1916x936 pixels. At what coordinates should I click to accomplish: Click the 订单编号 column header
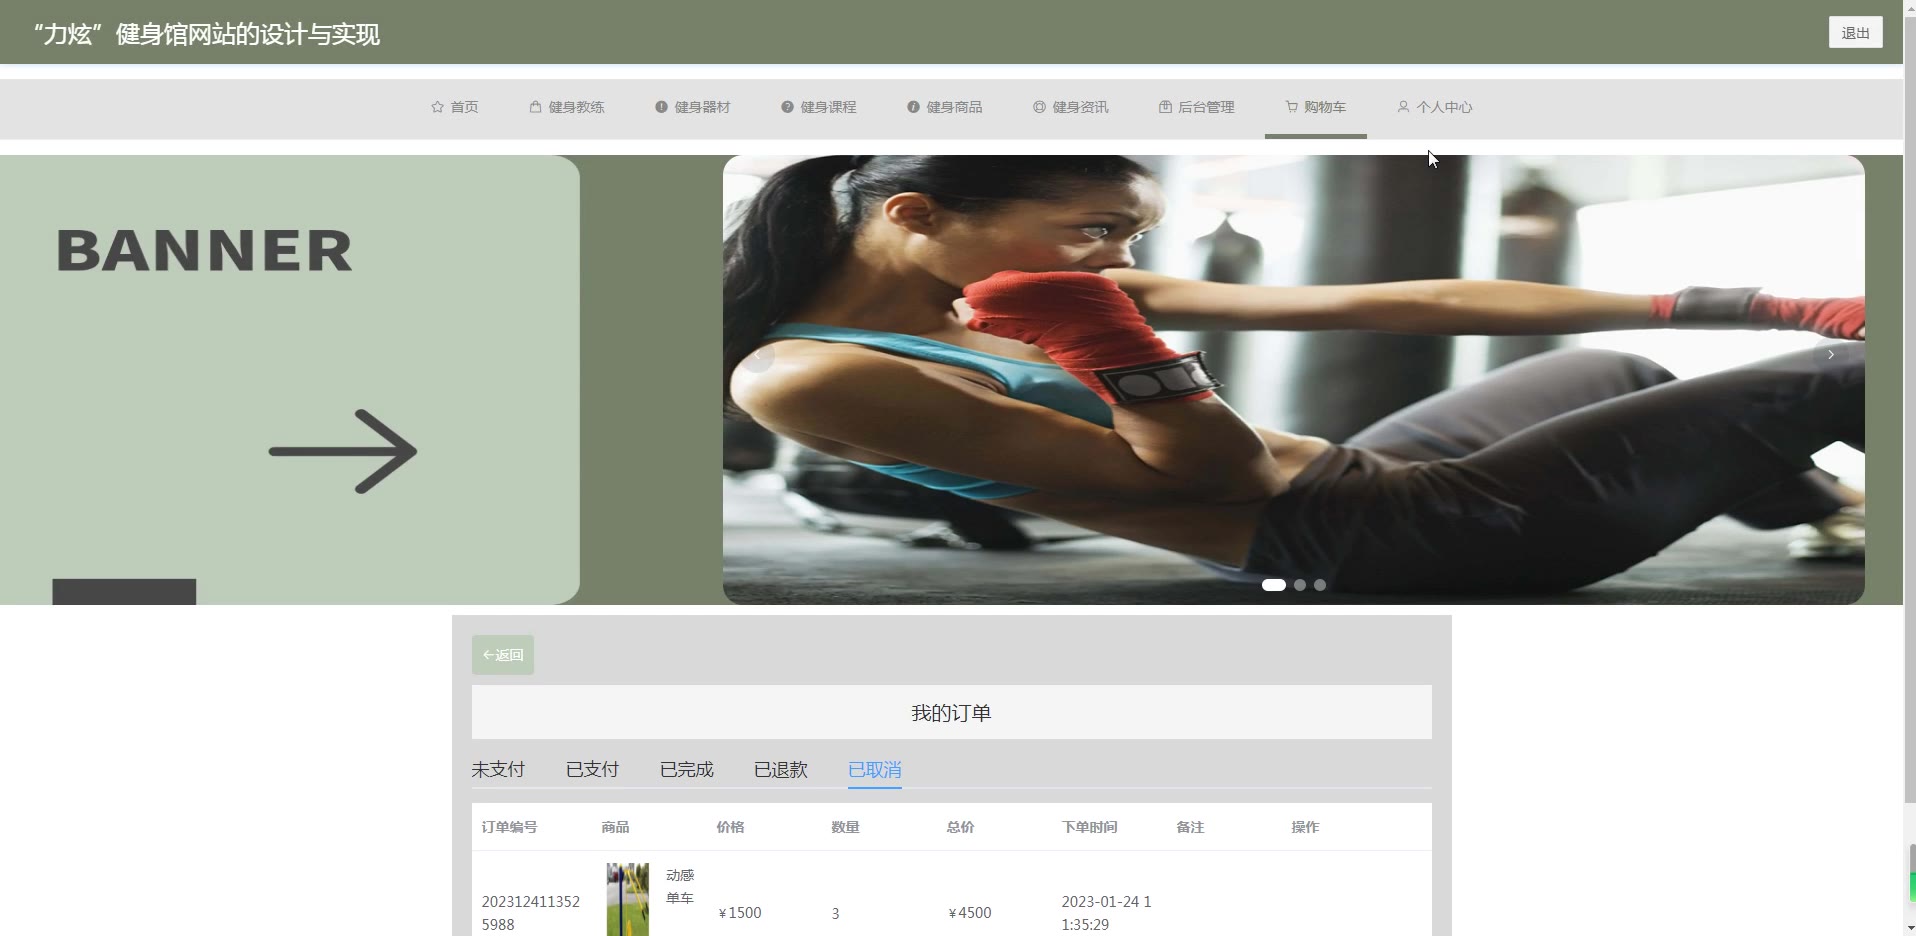pos(509,827)
